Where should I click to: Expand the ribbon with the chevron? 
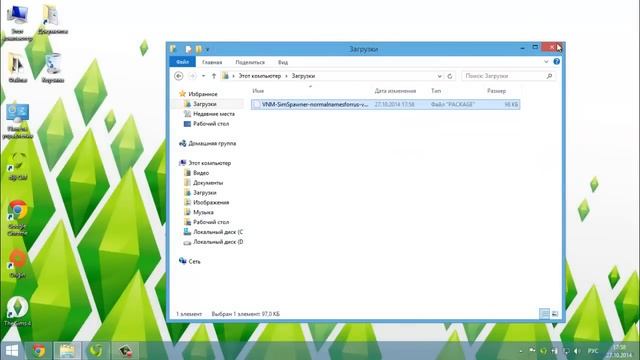coord(546,62)
